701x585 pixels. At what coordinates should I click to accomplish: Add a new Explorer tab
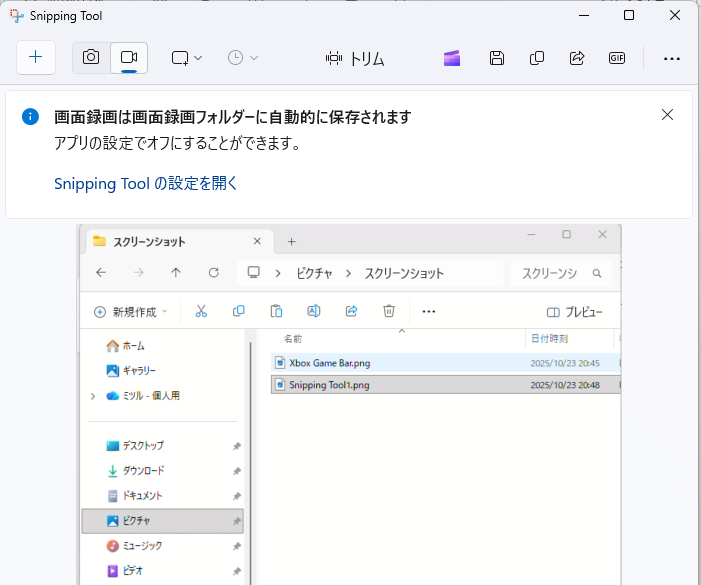pyautogui.click(x=291, y=242)
